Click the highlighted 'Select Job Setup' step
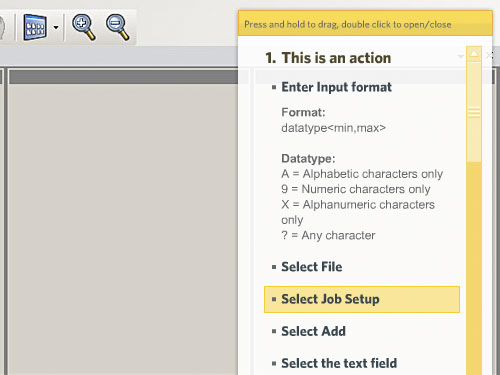500x375 pixels. pyautogui.click(x=362, y=299)
